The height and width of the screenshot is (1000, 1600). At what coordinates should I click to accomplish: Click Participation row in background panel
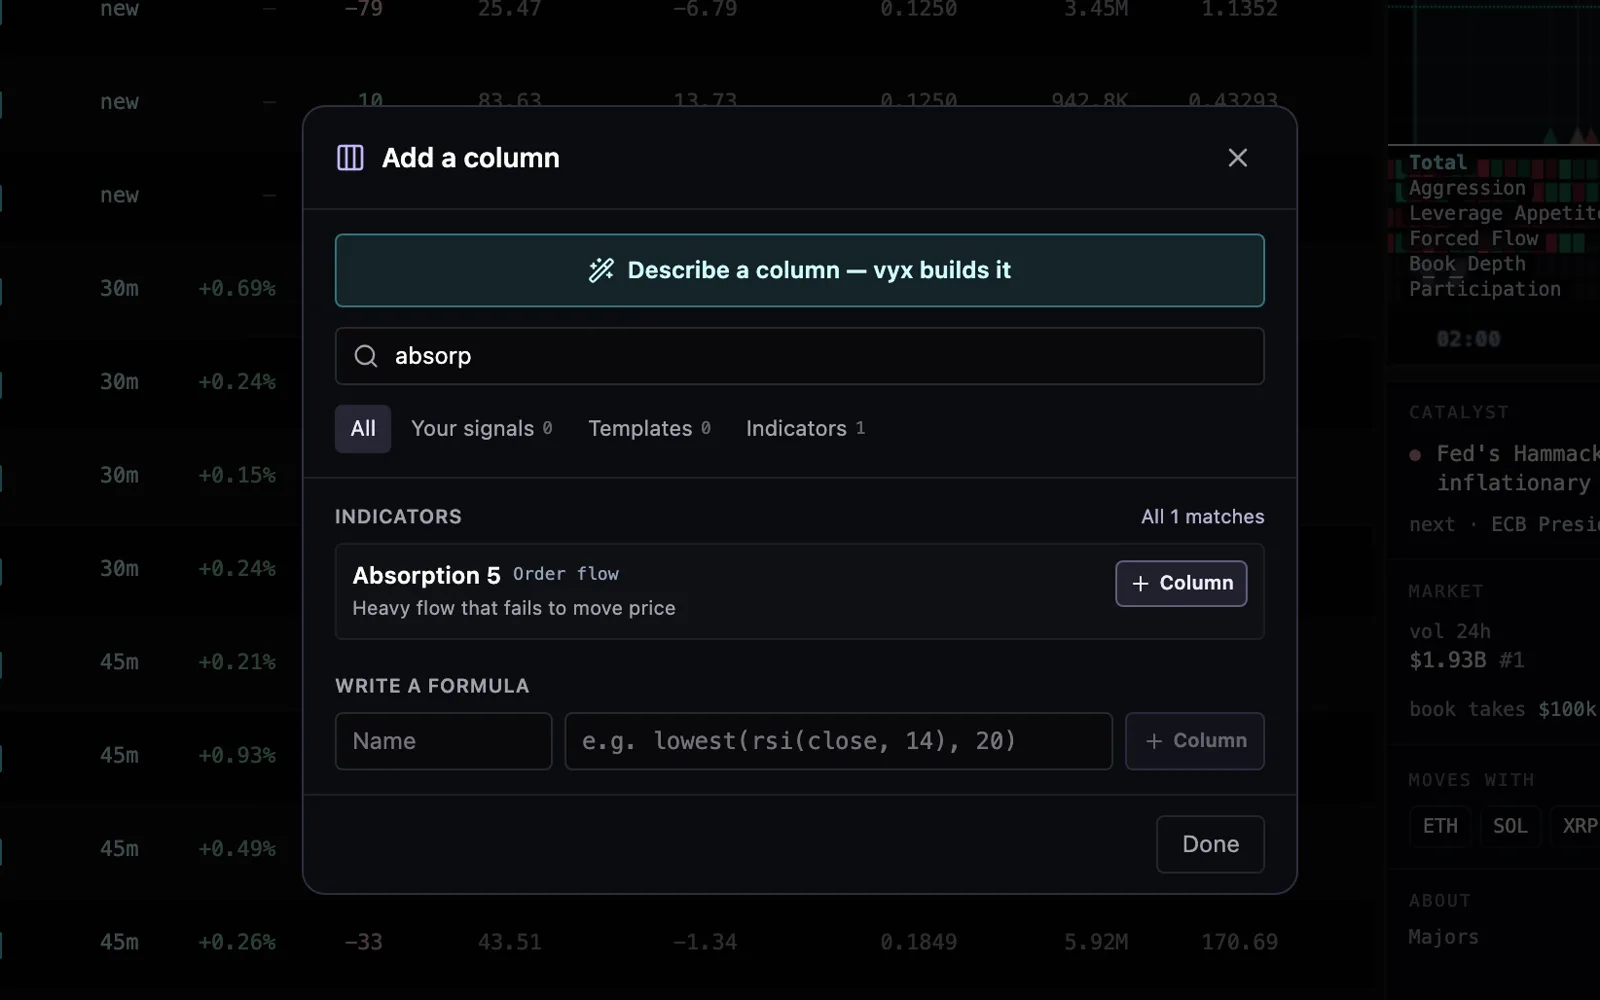coord(1485,289)
